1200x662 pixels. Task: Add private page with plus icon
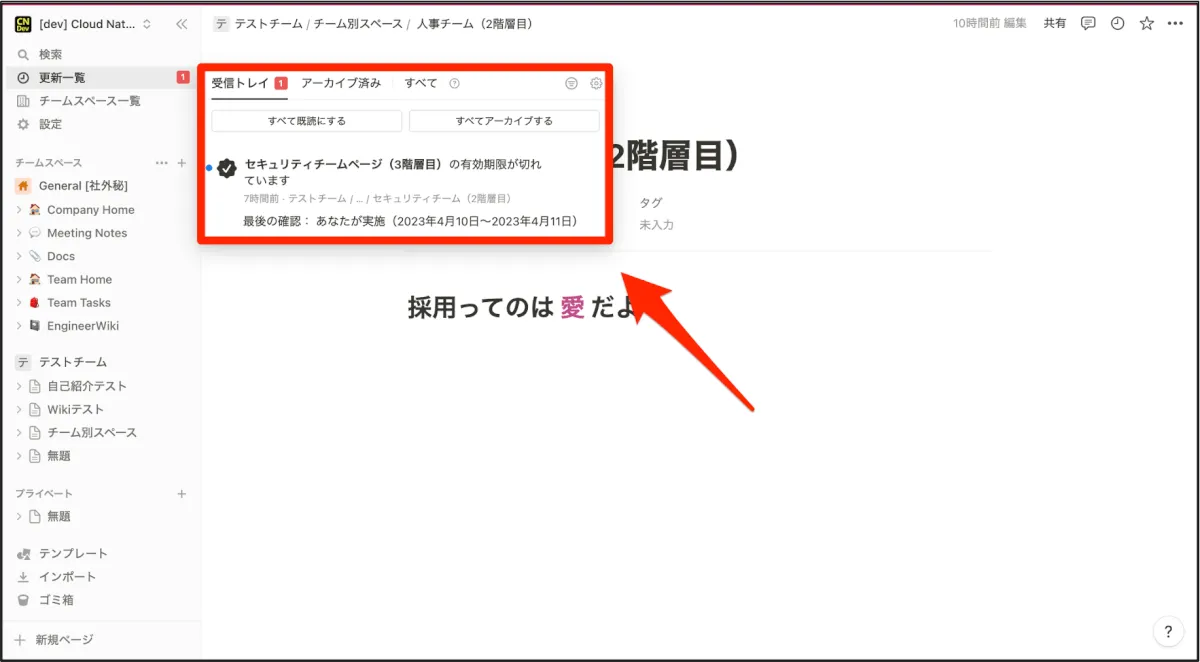182,494
